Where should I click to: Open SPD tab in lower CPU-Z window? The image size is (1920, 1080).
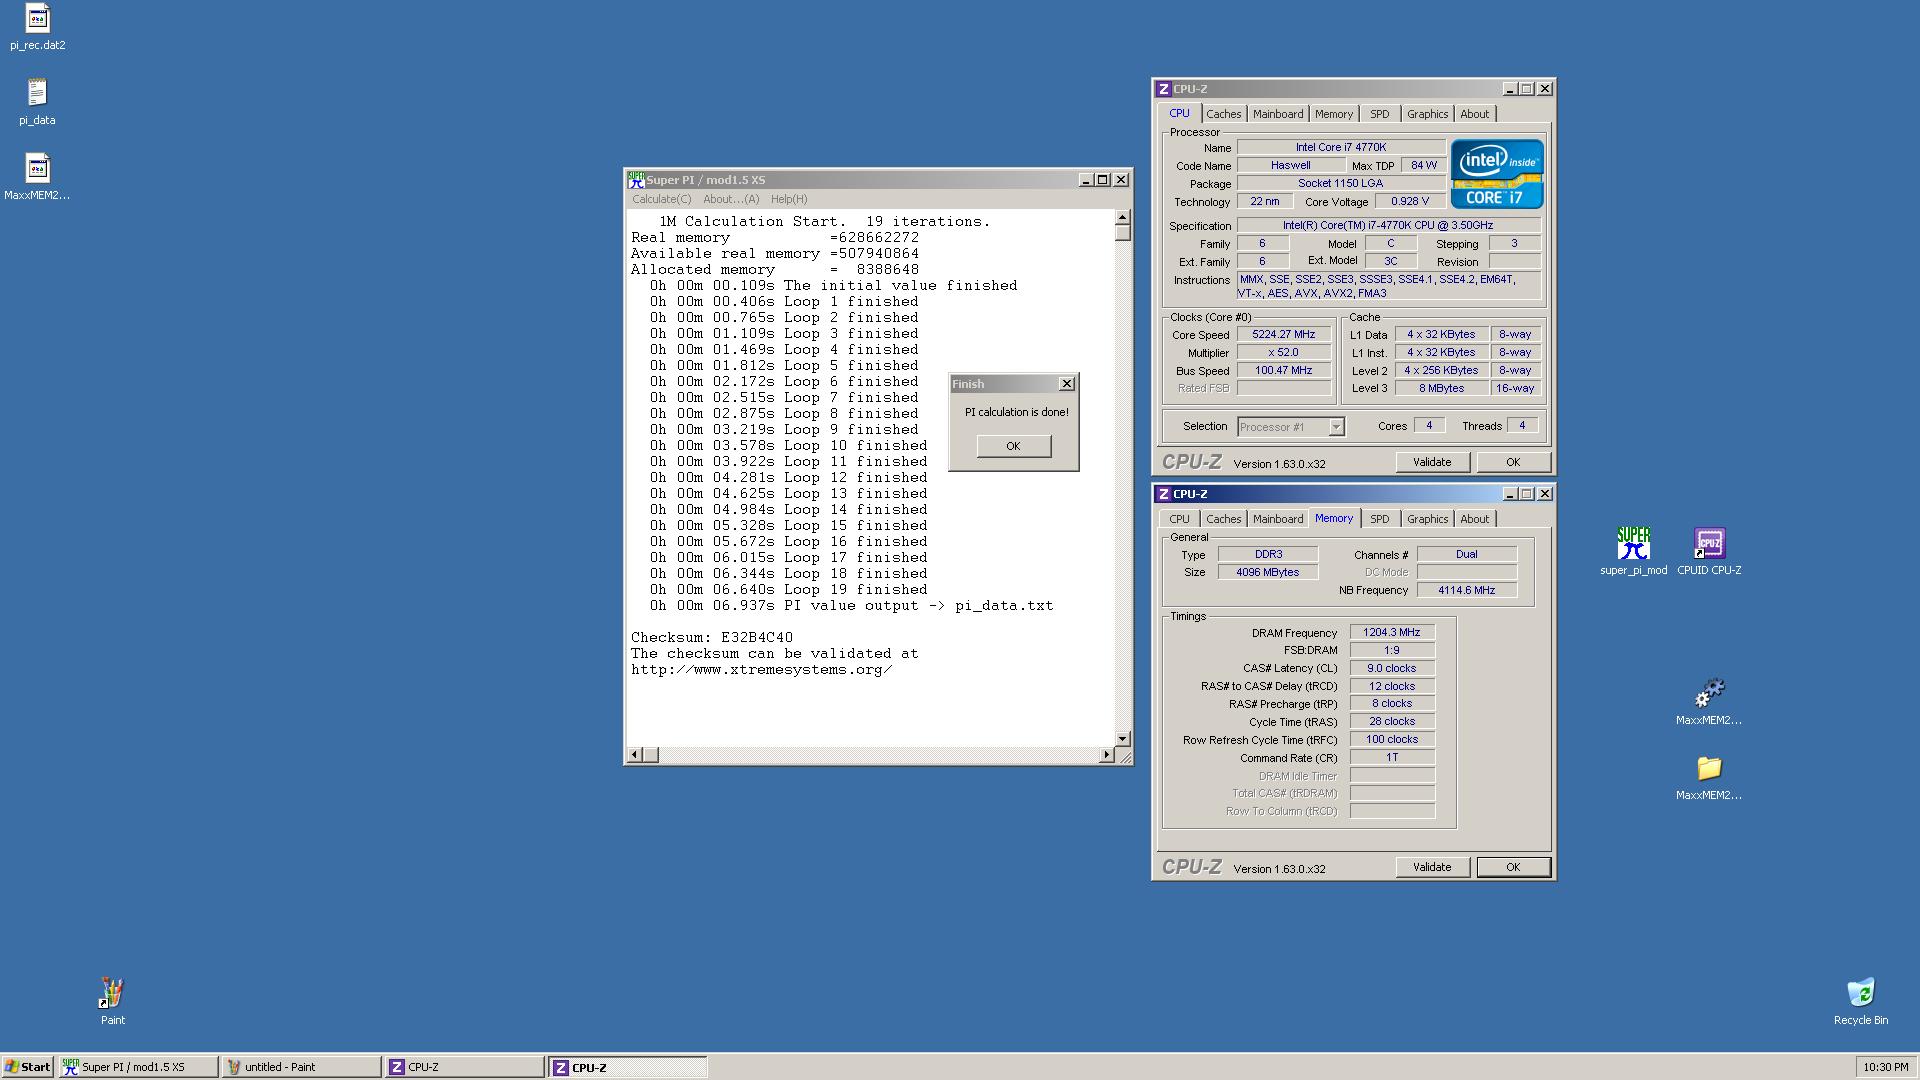1379,519
